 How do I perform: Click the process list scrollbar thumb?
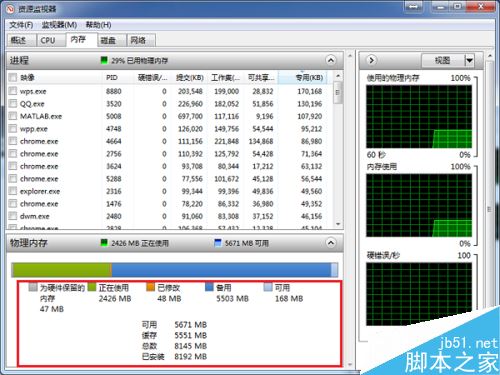(x=338, y=92)
